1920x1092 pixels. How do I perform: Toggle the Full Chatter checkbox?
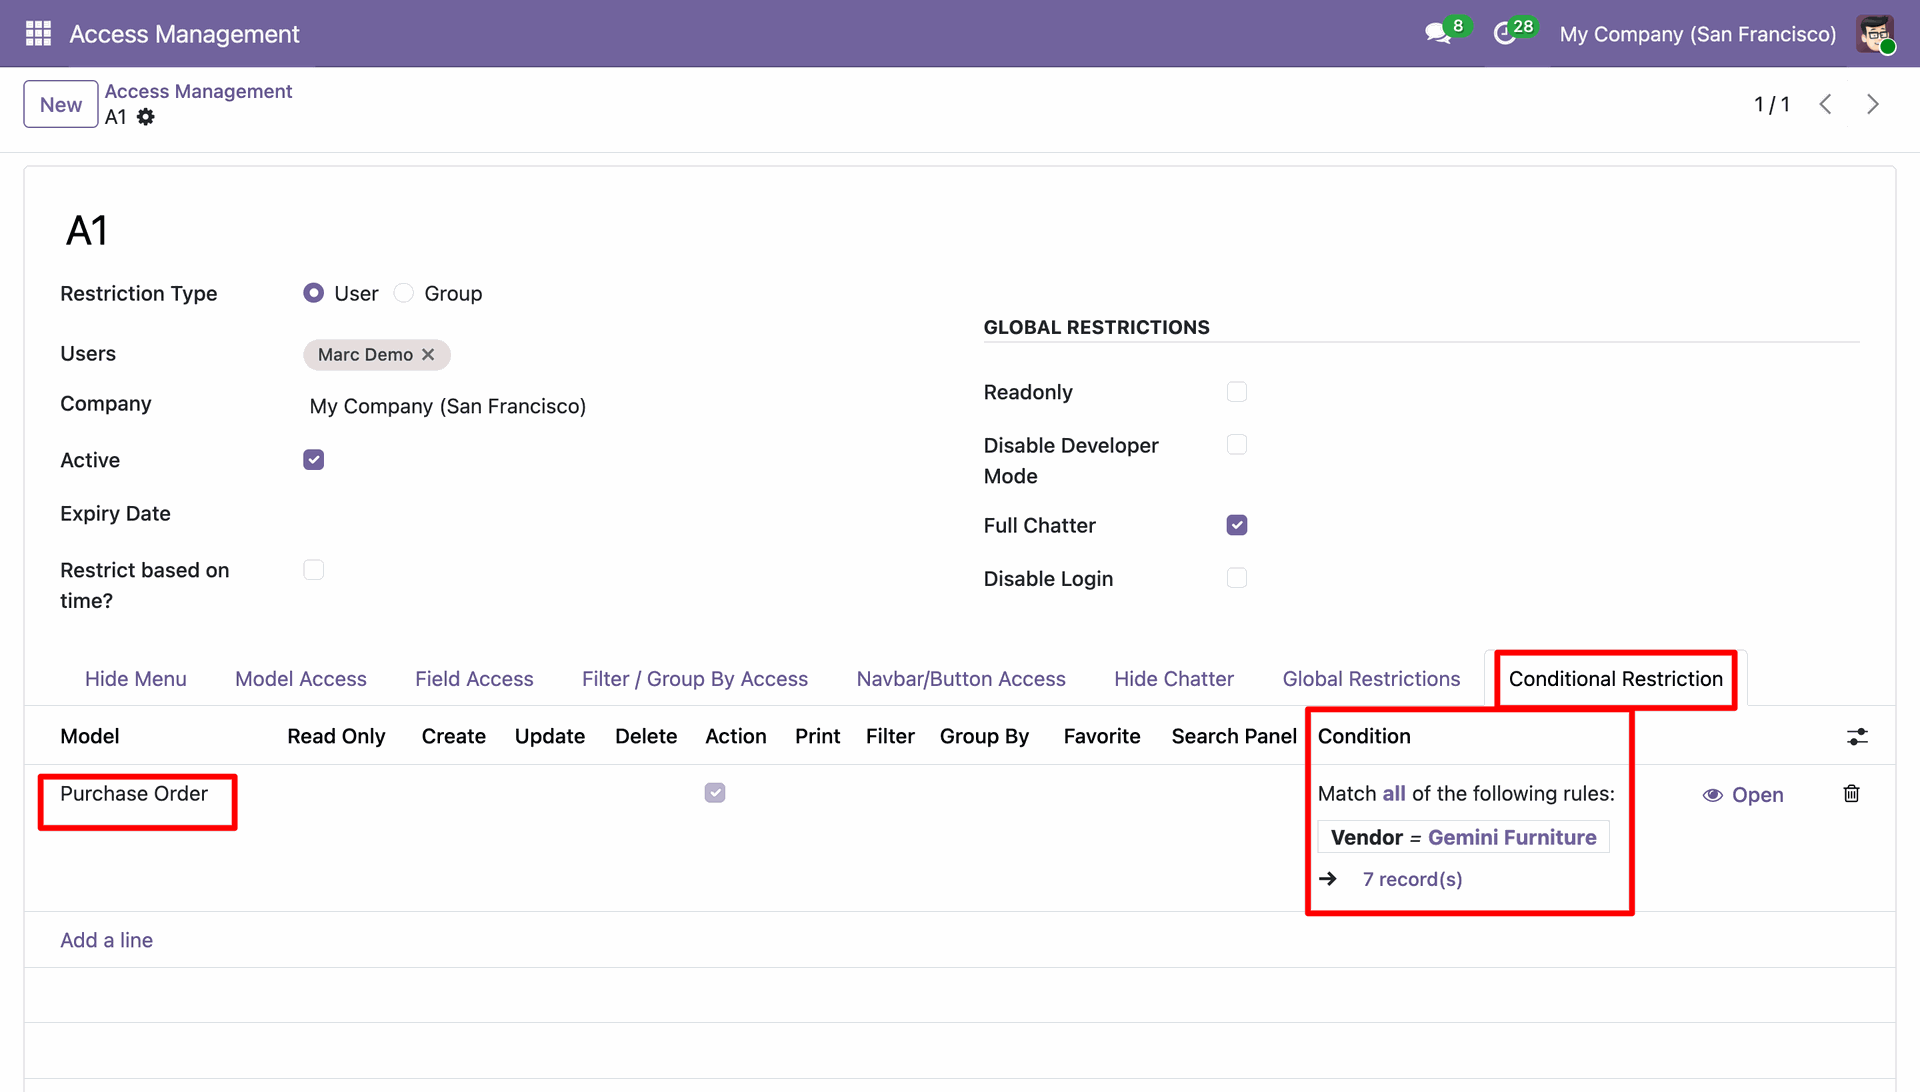pos(1237,525)
